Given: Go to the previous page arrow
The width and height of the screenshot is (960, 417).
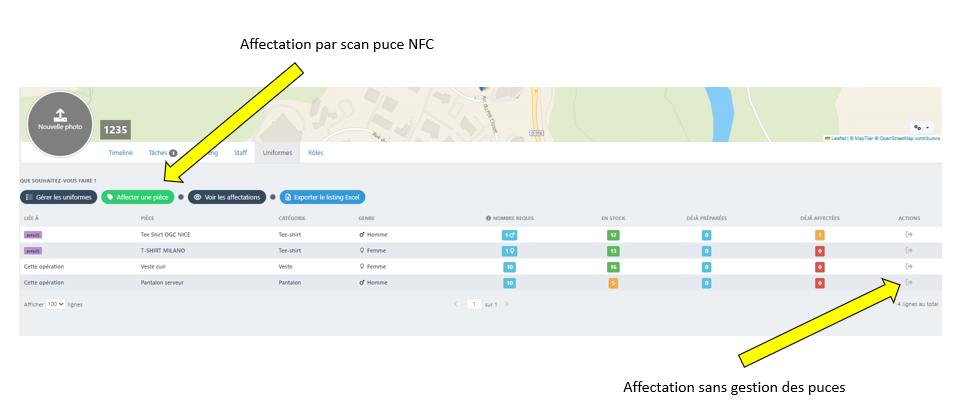Looking at the screenshot, I should [456, 303].
